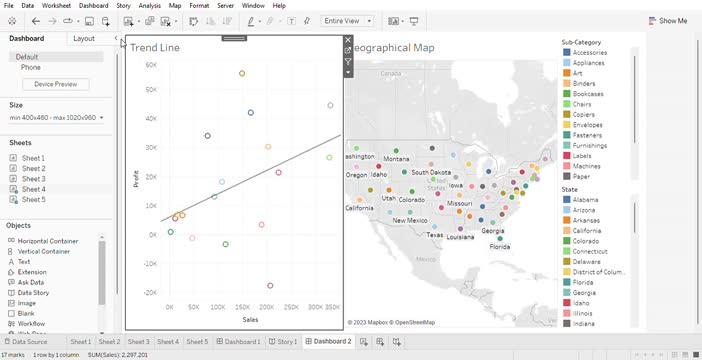Screen dimensions: 702x360
Task: Click the Save icon in toolbar
Action: pyautogui.click(x=89, y=21)
